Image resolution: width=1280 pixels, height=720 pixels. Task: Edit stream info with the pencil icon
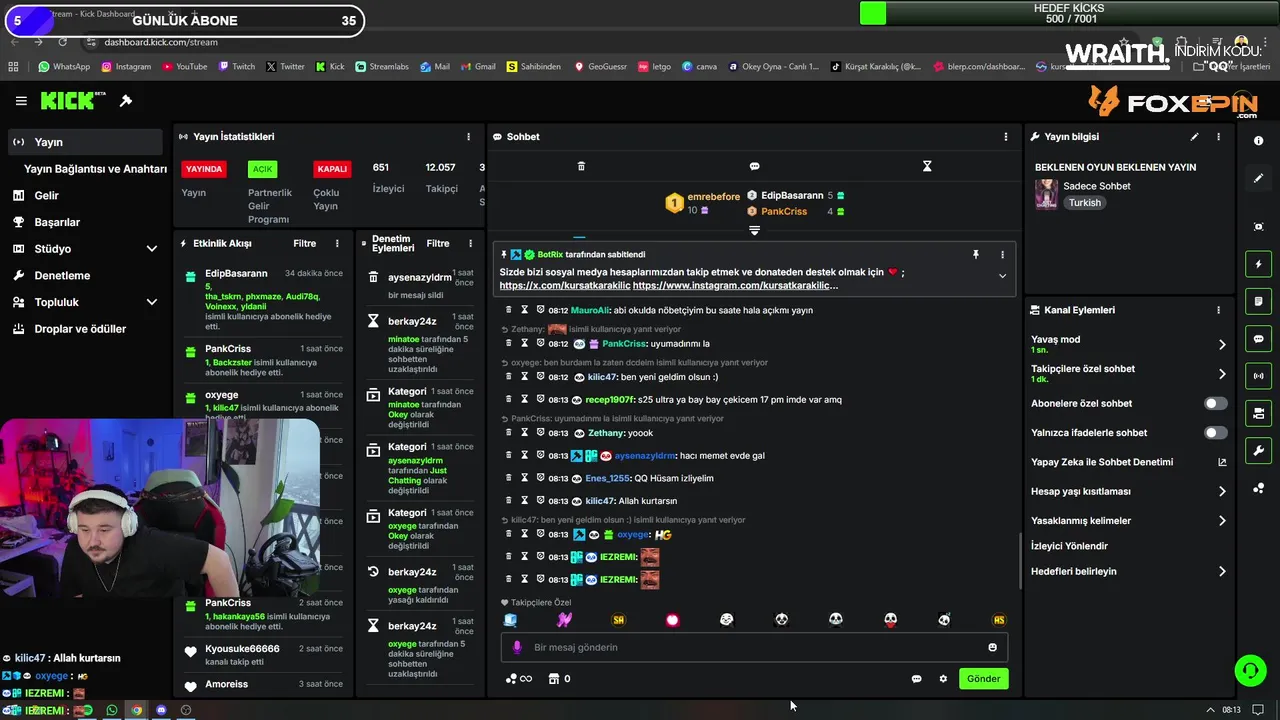[x=1194, y=137]
